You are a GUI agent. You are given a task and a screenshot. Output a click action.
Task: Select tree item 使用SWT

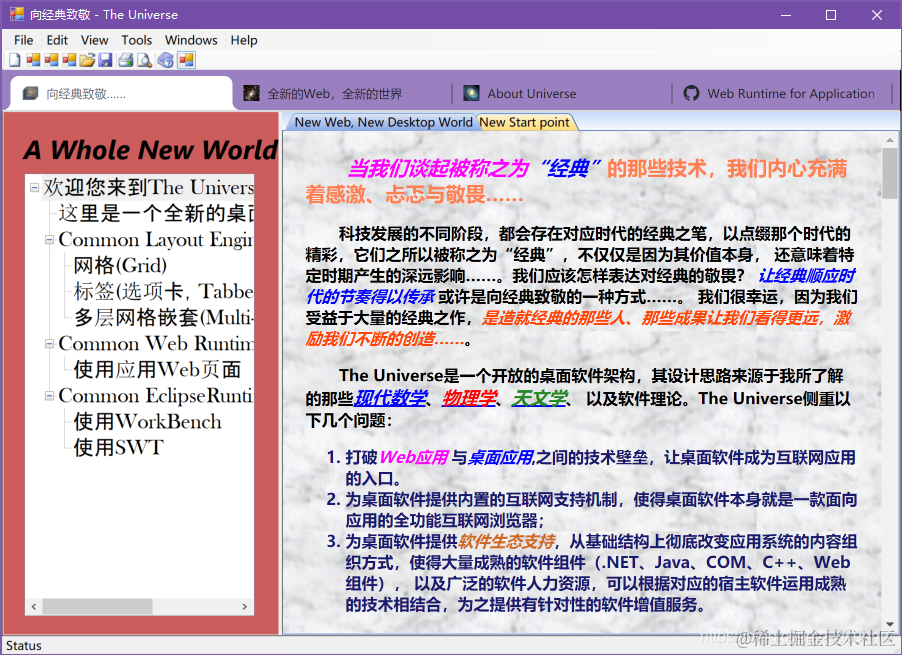[119, 447]
